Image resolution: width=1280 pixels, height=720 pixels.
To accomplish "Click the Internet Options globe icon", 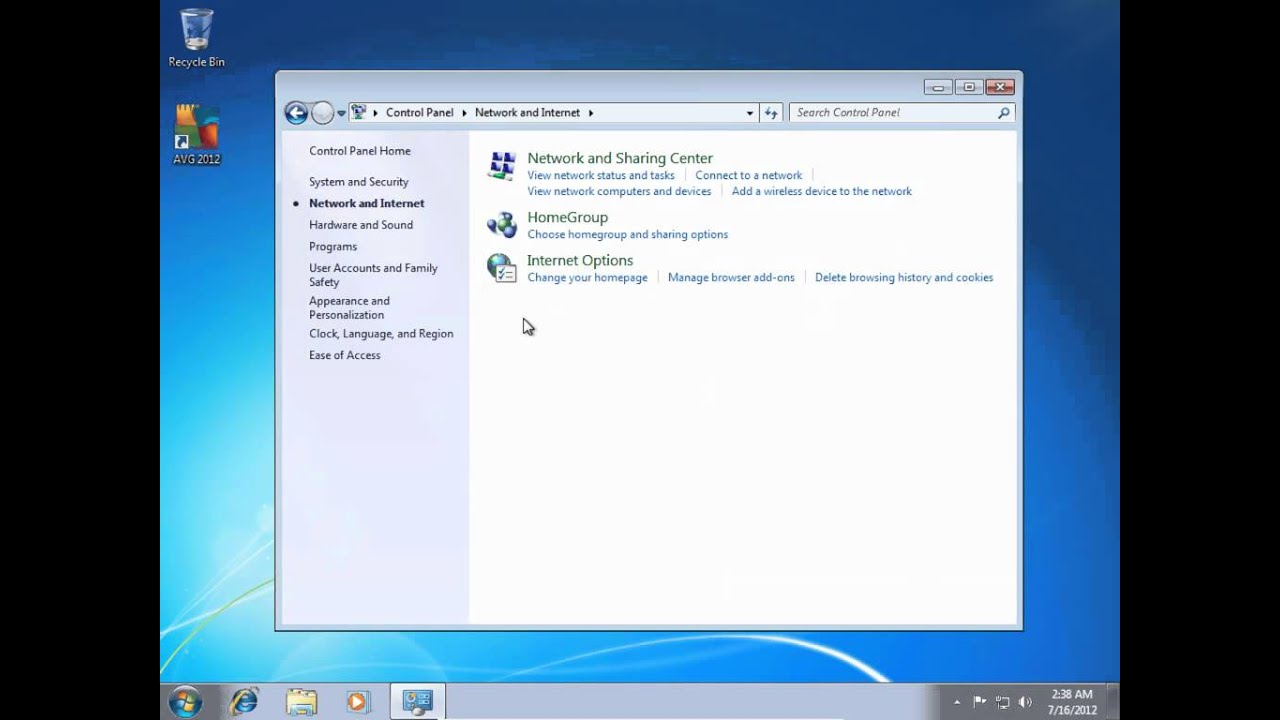I will pos(501,268).
